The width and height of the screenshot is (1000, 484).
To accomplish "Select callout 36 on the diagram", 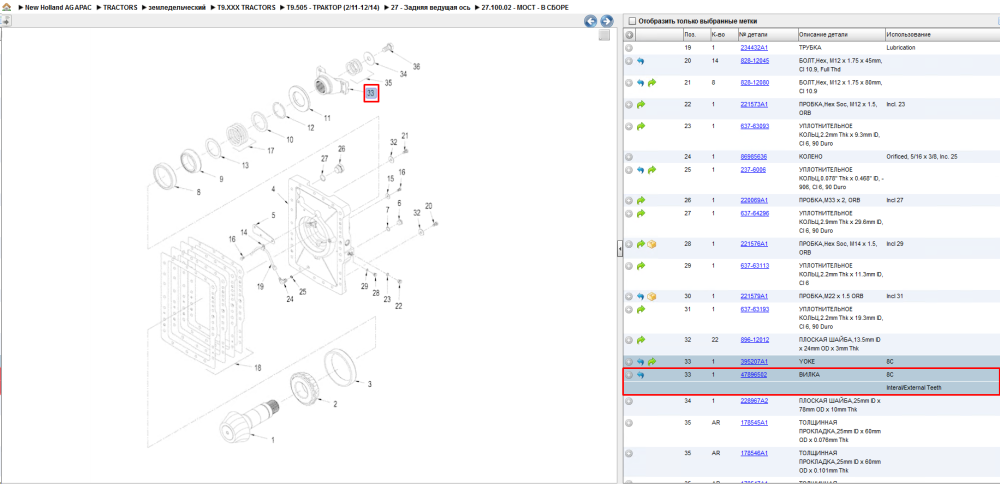I will tap(416, 66).
